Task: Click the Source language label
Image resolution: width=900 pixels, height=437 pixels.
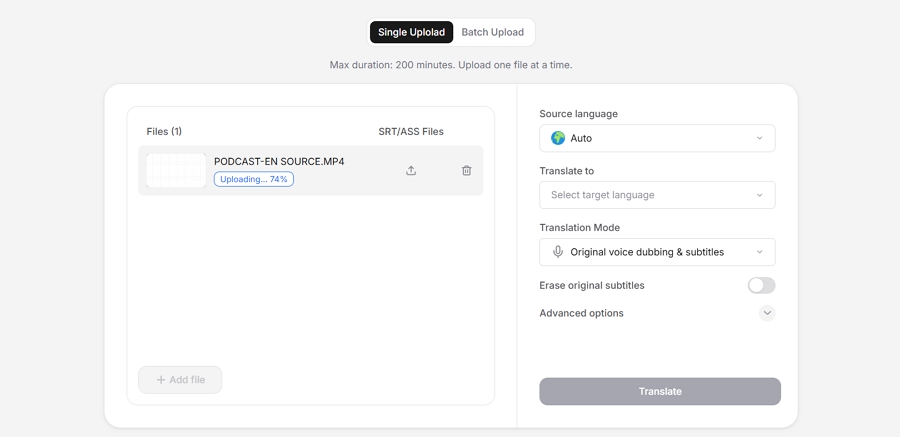Action: tap(579, 114)
